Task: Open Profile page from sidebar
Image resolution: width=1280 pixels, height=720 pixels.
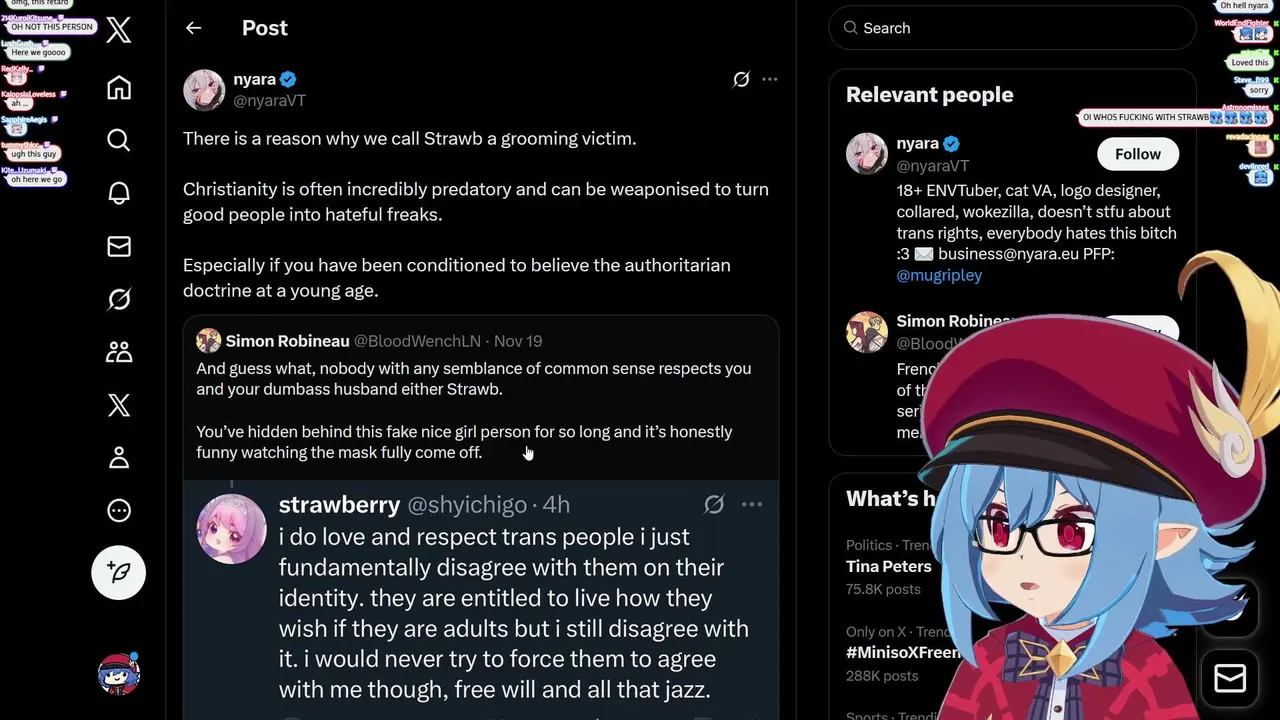Action: coord(119,458)
